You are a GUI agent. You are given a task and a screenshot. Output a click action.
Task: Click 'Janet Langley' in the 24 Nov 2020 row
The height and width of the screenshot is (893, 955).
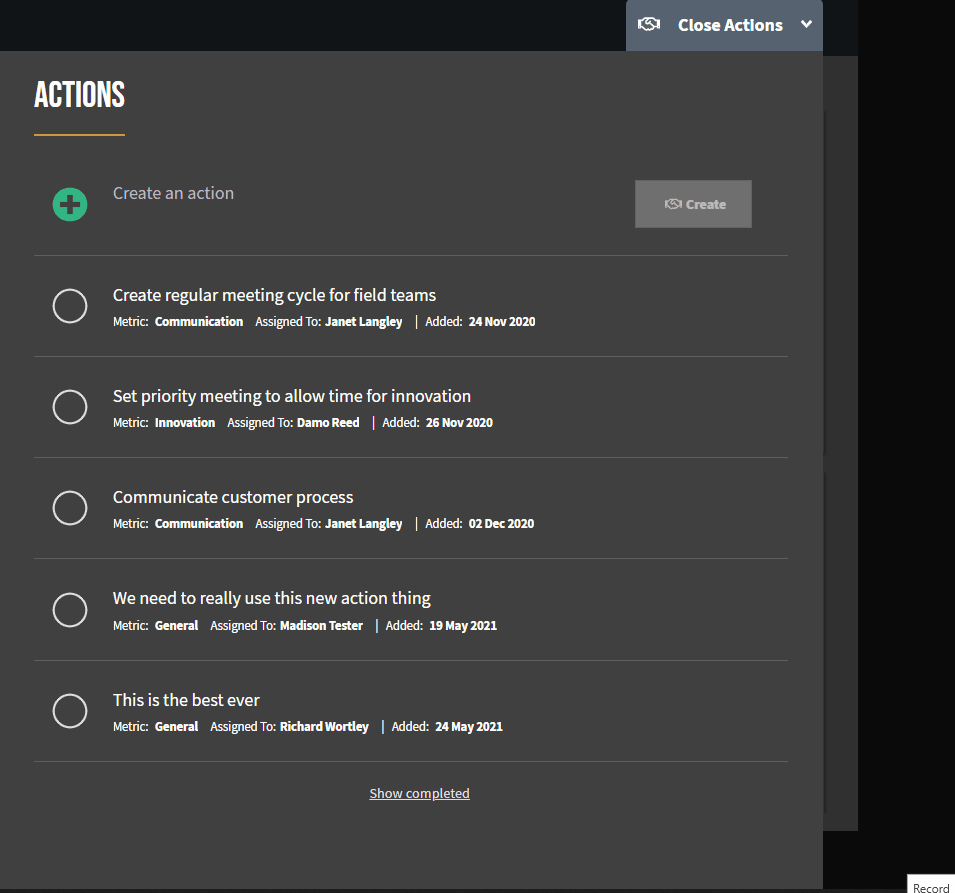[364, 322]
